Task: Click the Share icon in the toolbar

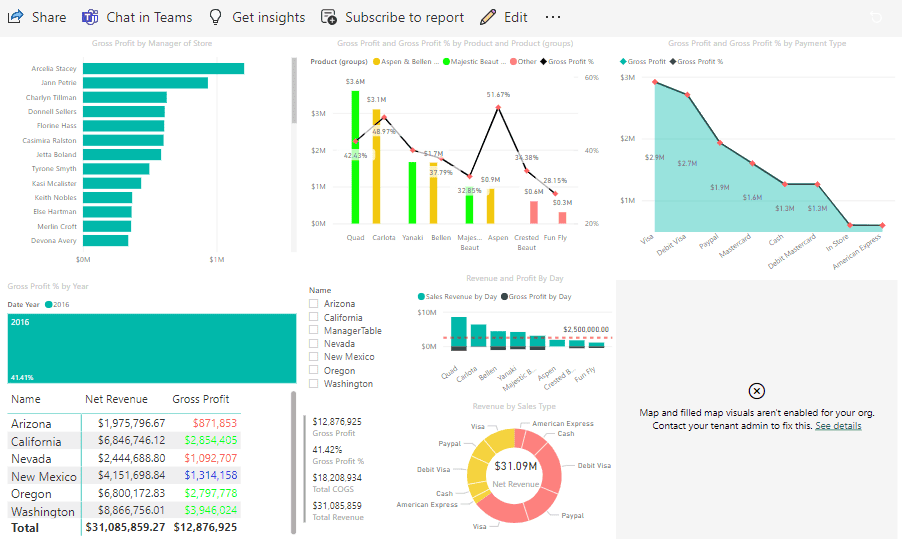Action: (x=16, y=17)
